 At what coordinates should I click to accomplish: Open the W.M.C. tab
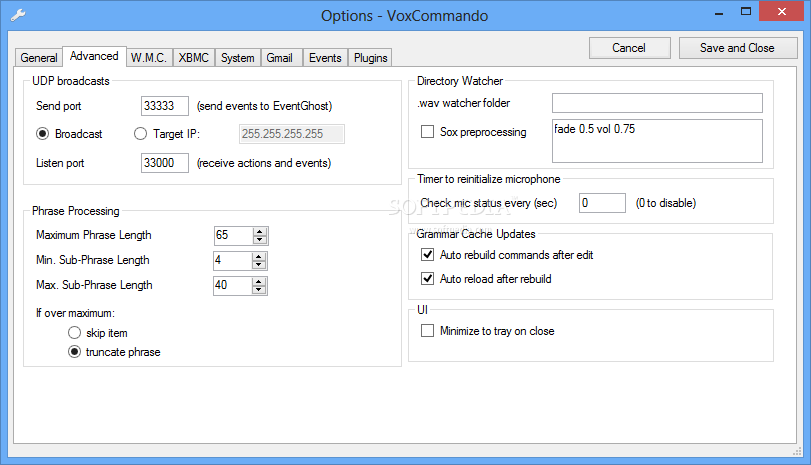click(149, 58)
